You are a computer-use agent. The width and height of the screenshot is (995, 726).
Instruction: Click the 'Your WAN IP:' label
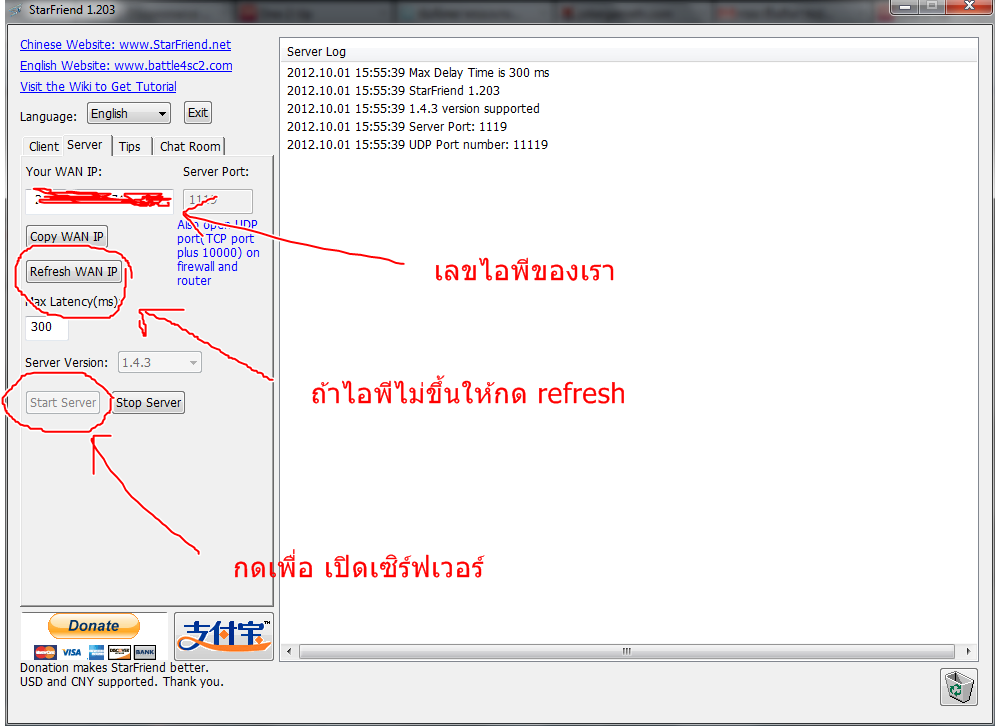63,171
